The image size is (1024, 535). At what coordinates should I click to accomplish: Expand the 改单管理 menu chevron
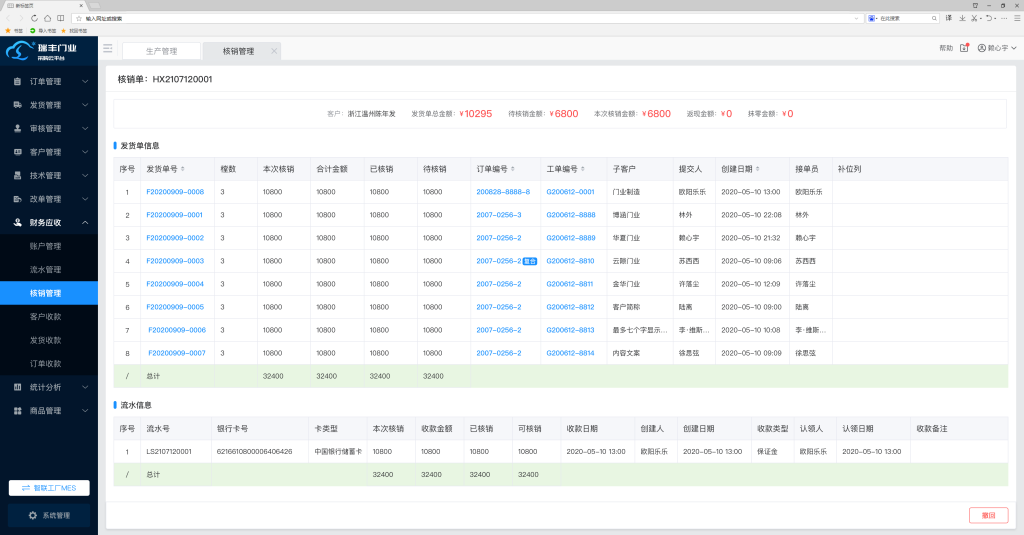point(85,199)
